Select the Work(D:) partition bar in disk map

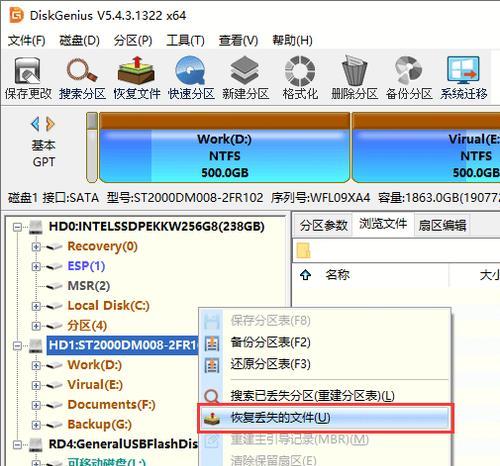224,148
